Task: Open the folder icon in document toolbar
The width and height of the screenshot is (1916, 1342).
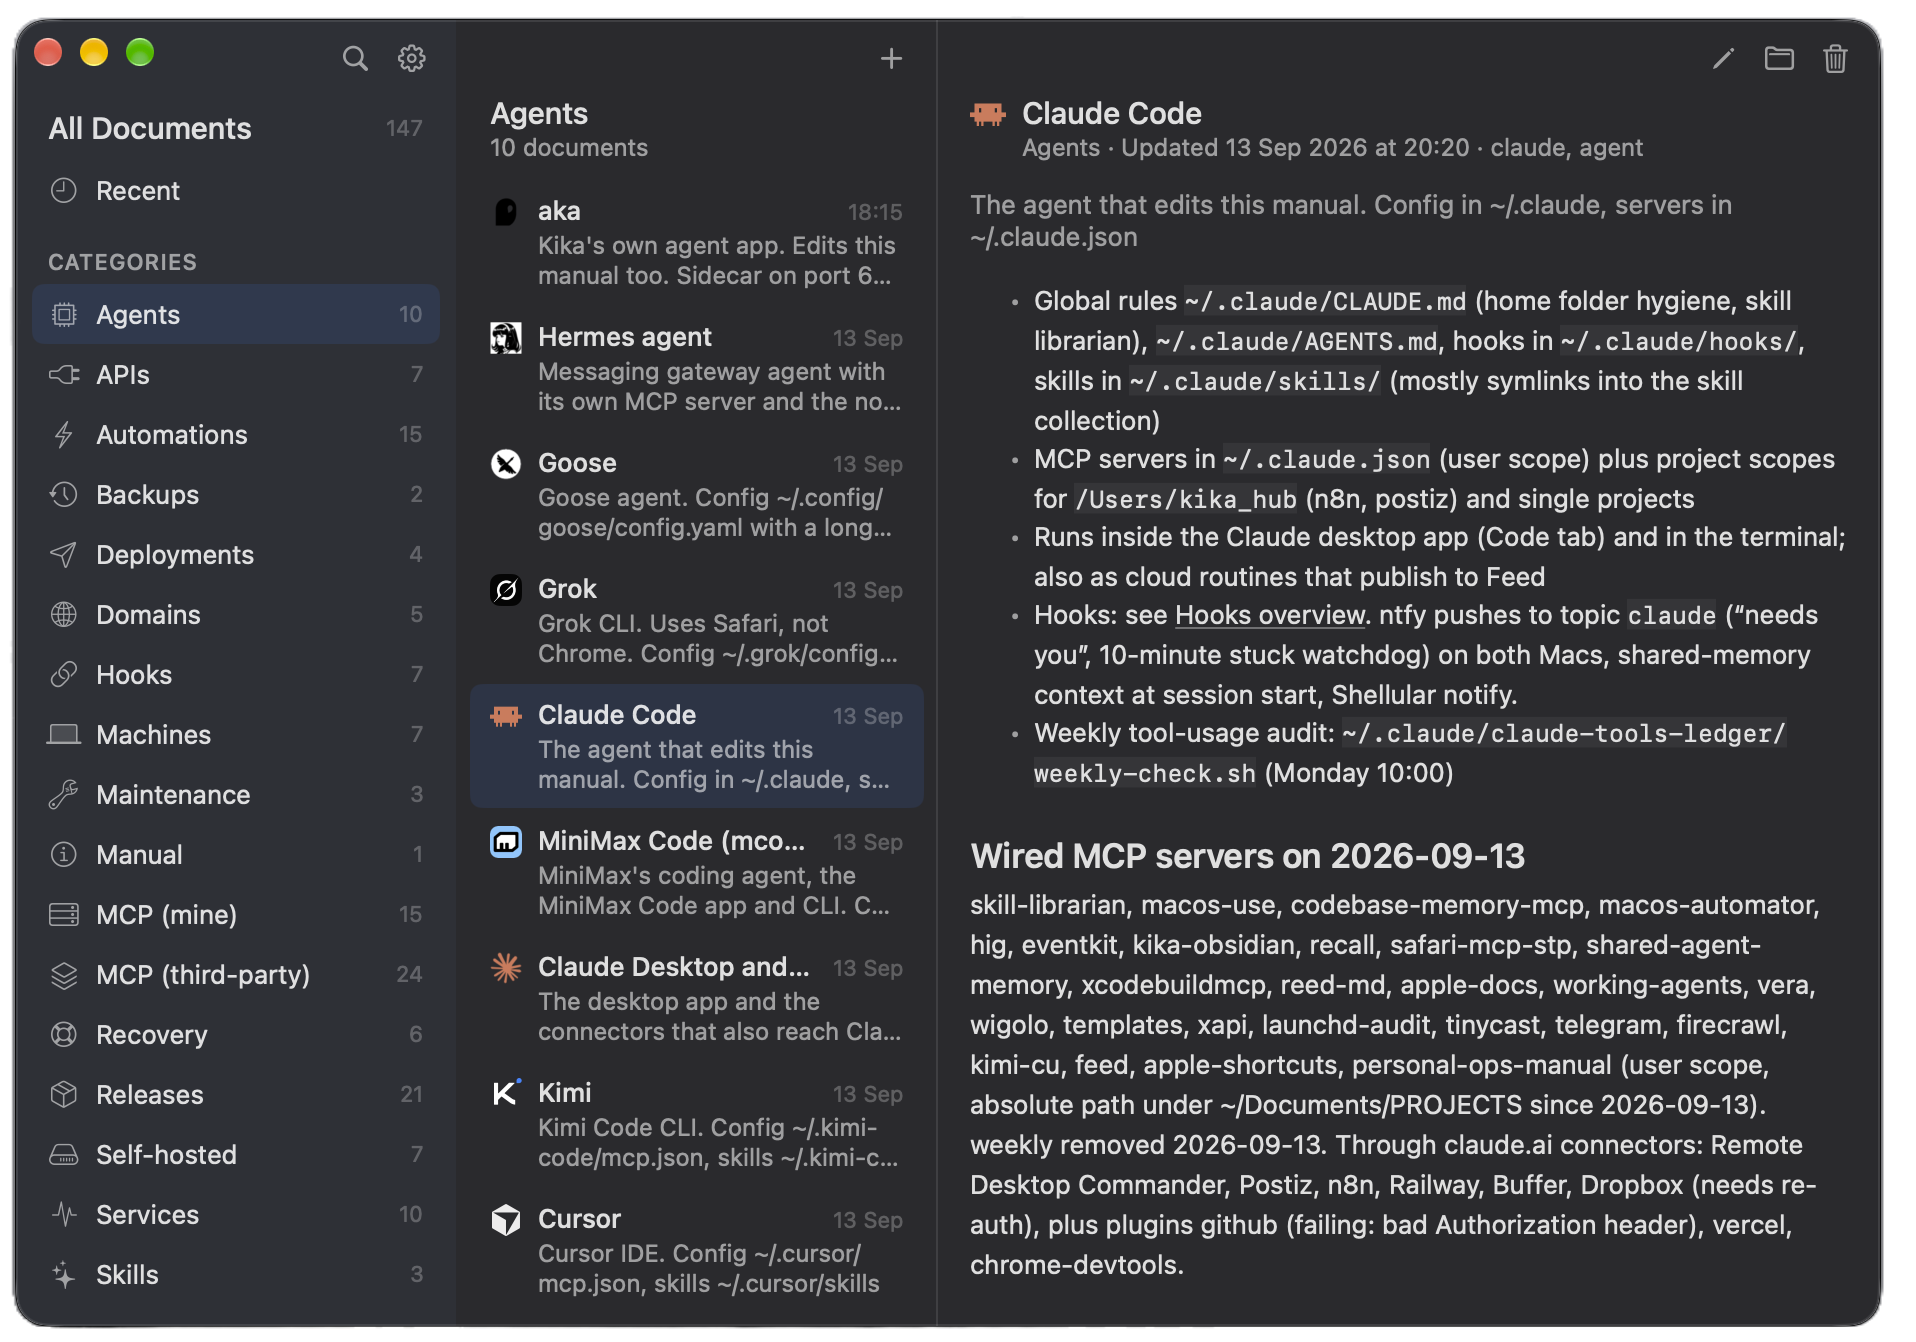Action: 1779,59
